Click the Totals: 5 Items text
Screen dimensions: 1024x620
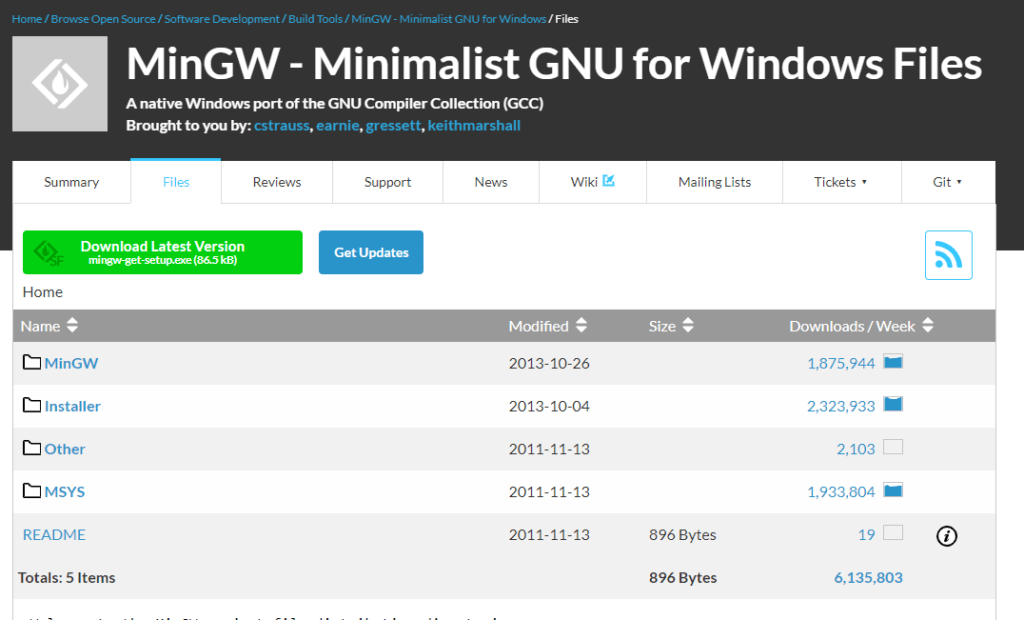click(x=67, y=578)
